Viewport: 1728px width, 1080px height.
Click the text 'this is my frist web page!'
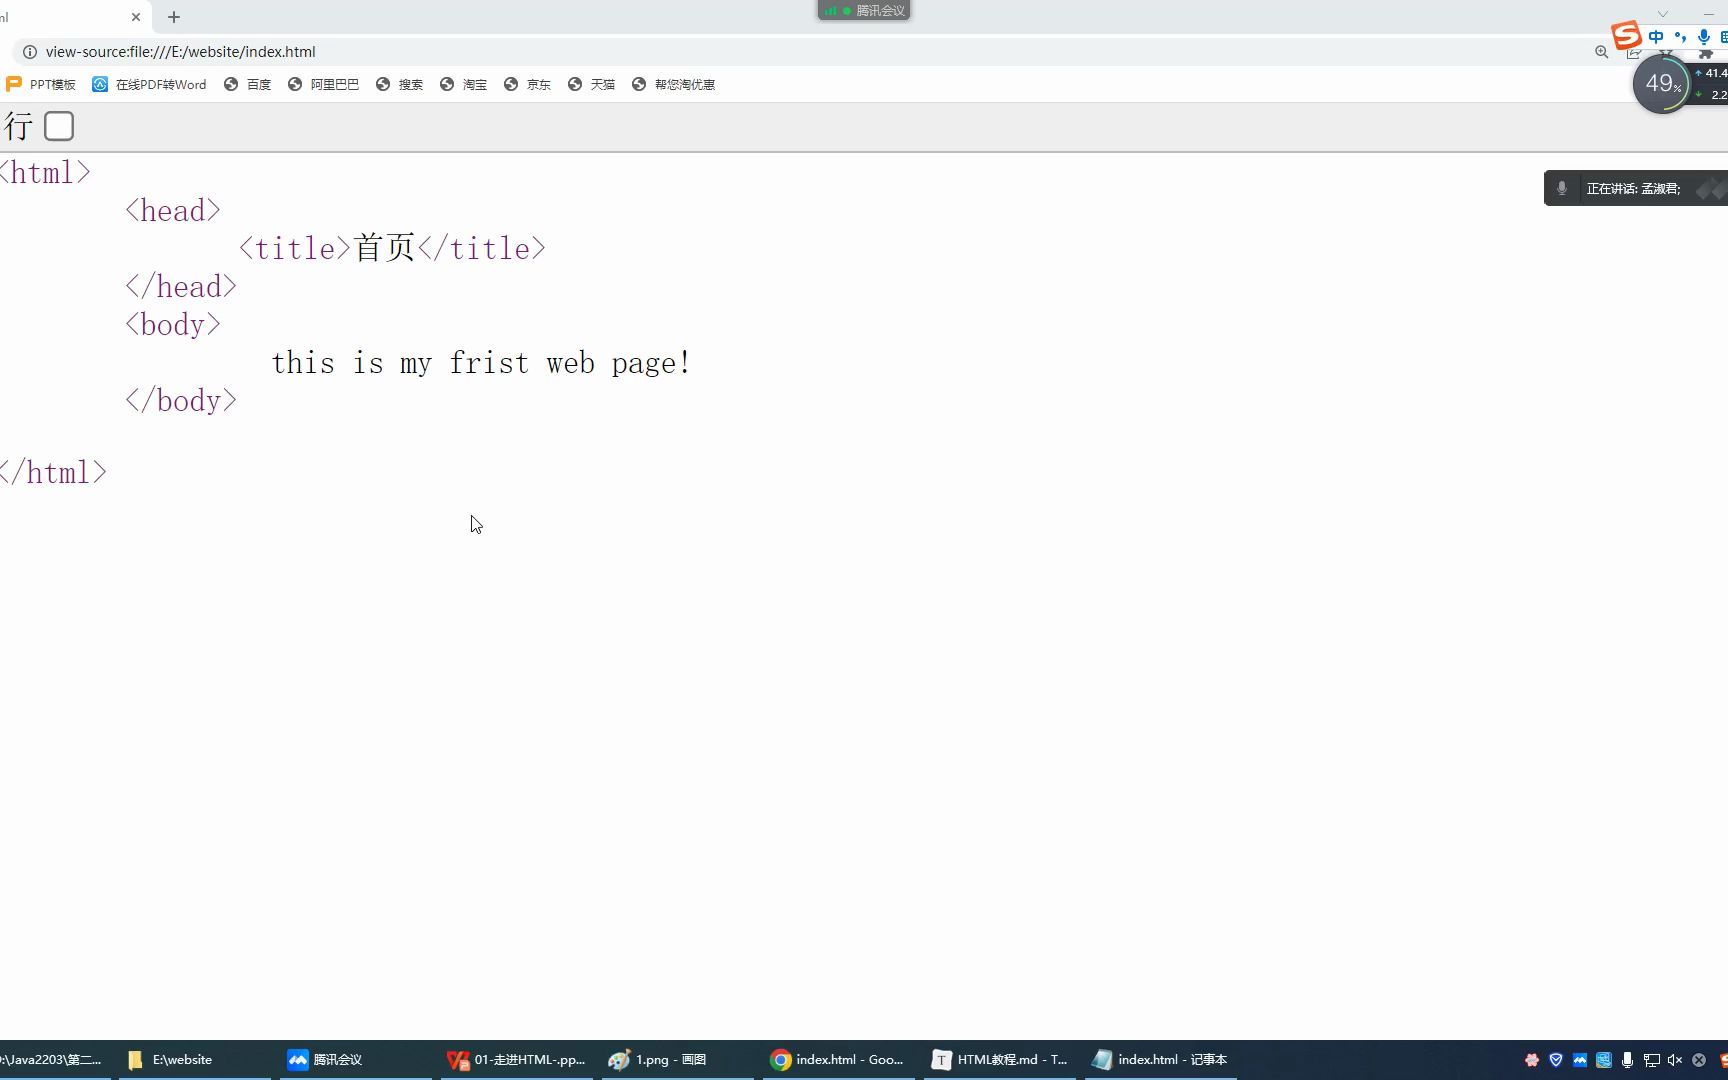point(481,363)
